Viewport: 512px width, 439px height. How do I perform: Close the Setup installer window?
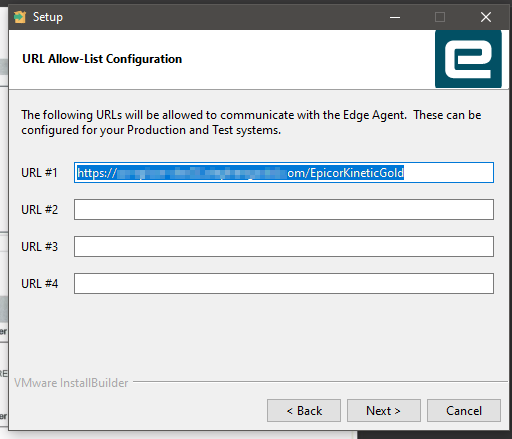coord(486,17)
